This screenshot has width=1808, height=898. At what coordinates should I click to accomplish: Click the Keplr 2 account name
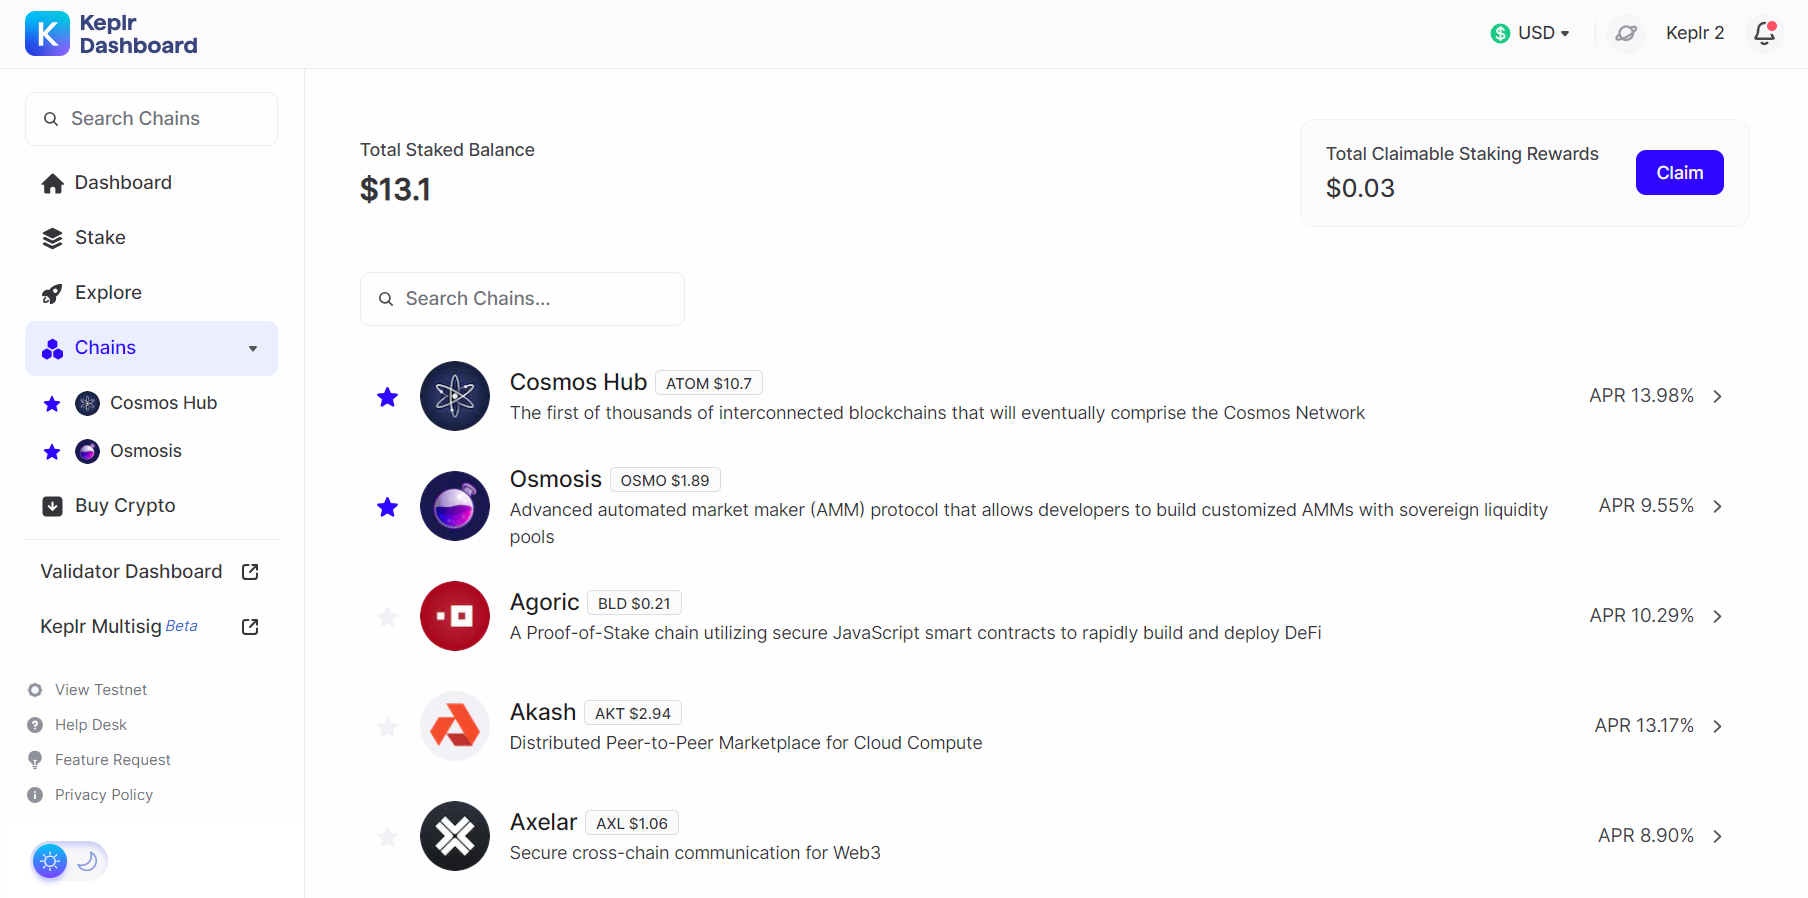1695,33
